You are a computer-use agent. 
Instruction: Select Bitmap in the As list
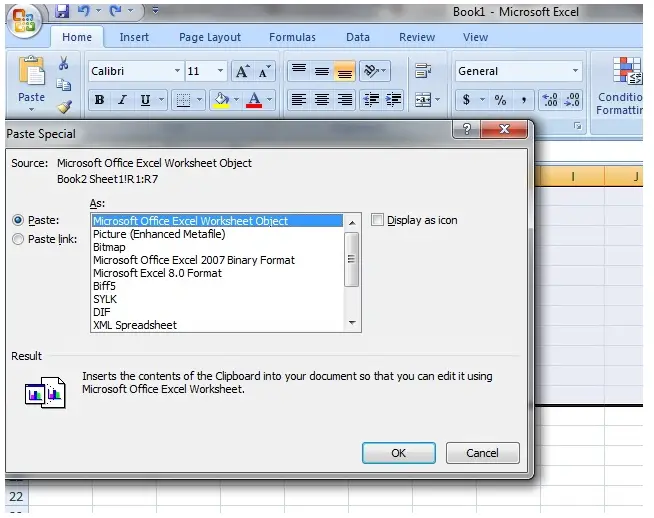109,247
